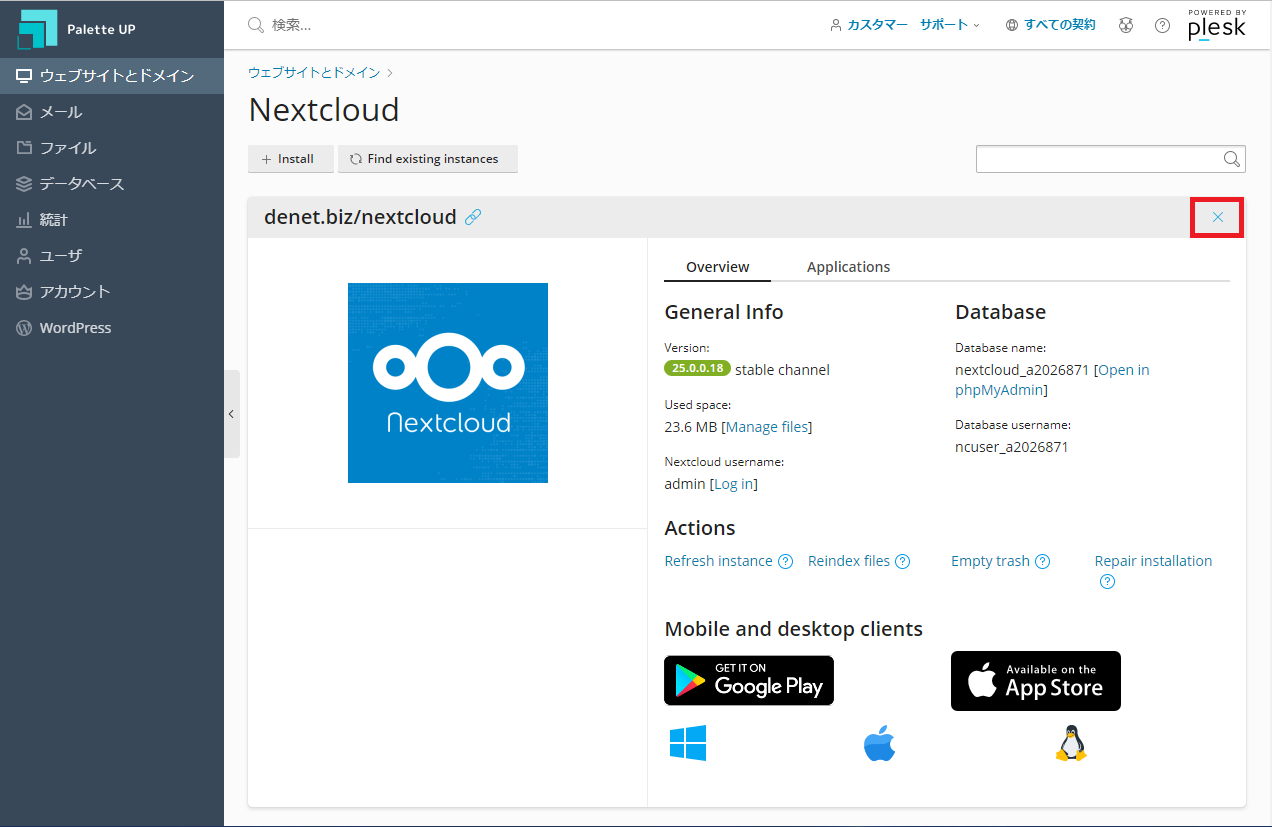Click the Reindex files action
Image resolution: width=1272 pixels, height=827 pixels.
click(x=849, y=561)
